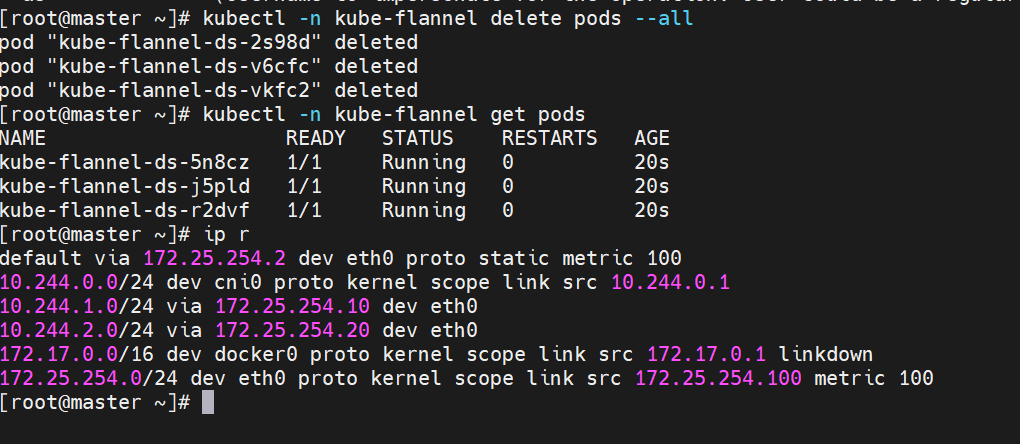Click the terminal cursor at the last prompt
Screen dimensions: 1020x444
[208, 402]
